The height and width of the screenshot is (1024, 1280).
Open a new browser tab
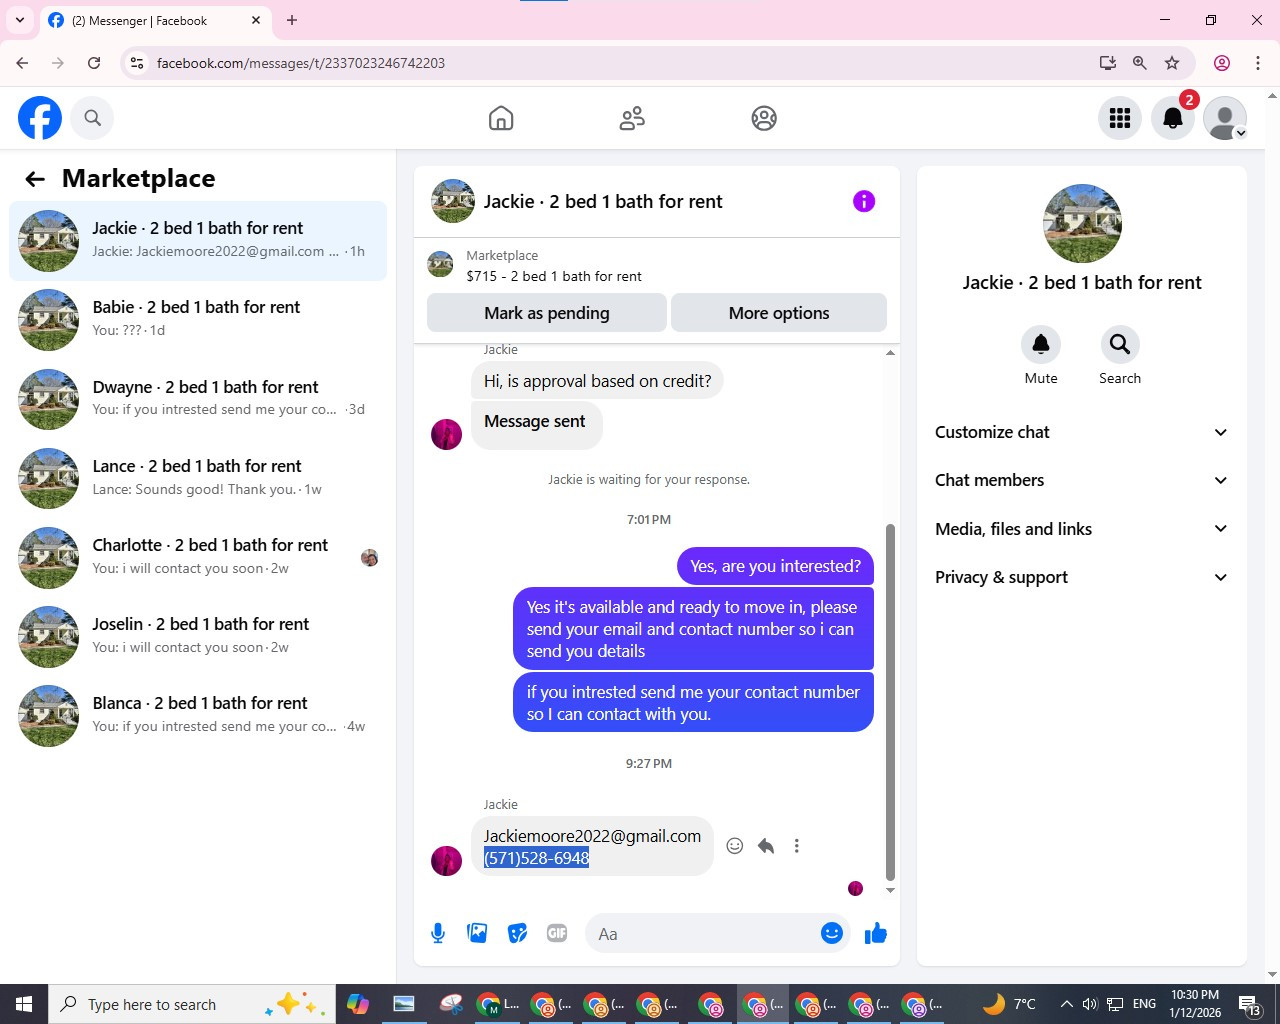coord(292,20)
